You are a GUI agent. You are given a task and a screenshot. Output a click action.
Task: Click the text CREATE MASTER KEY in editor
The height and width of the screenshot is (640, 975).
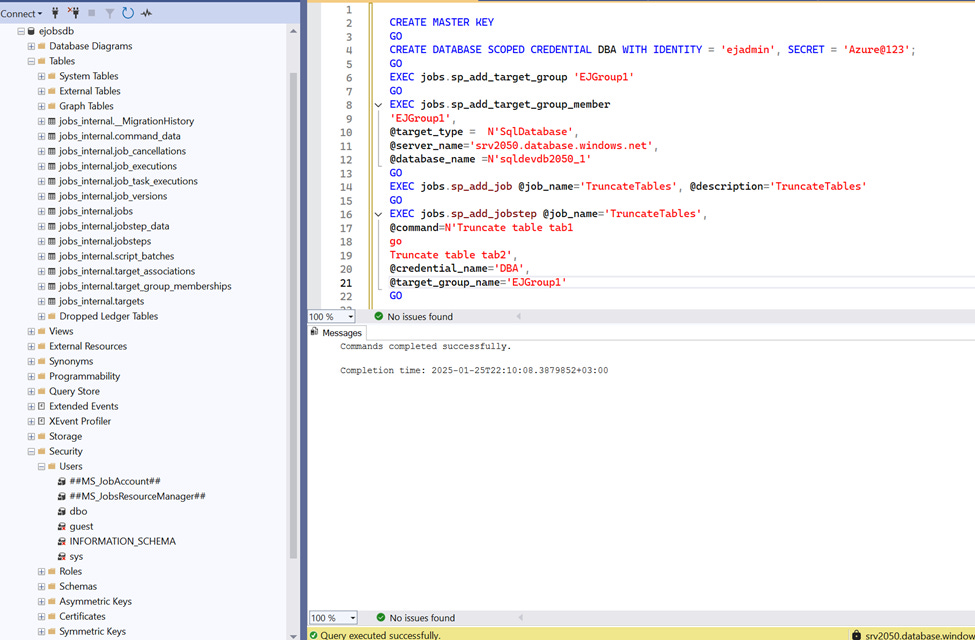coord(441,22)
